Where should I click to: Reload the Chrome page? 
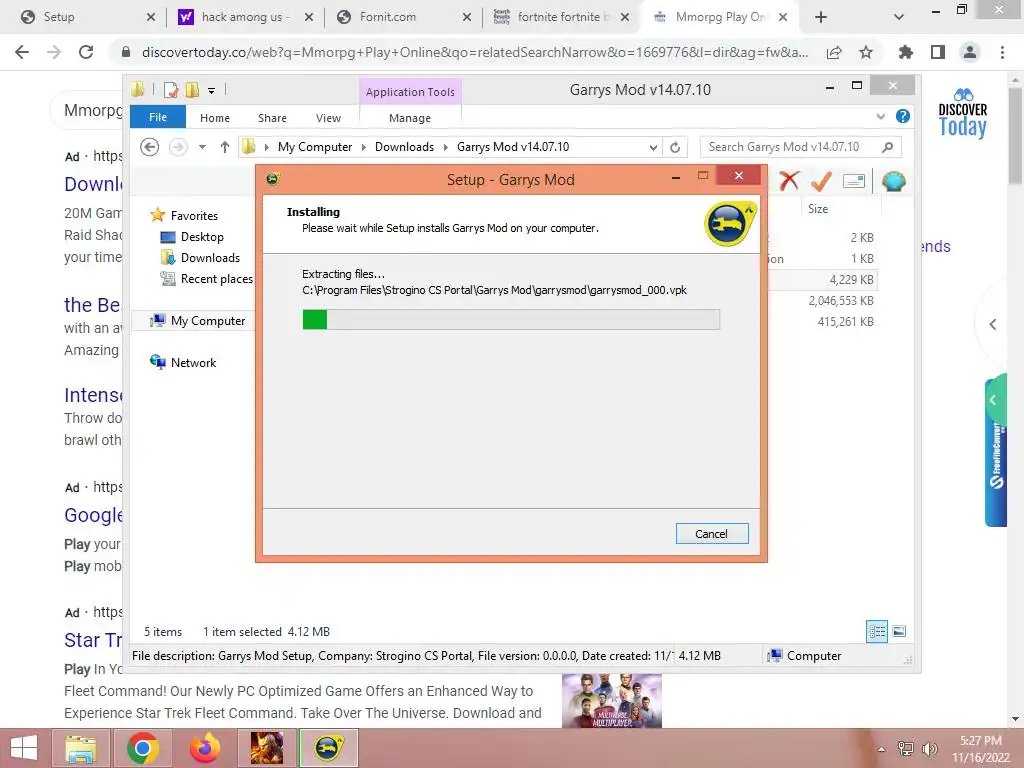click(86, 52)
